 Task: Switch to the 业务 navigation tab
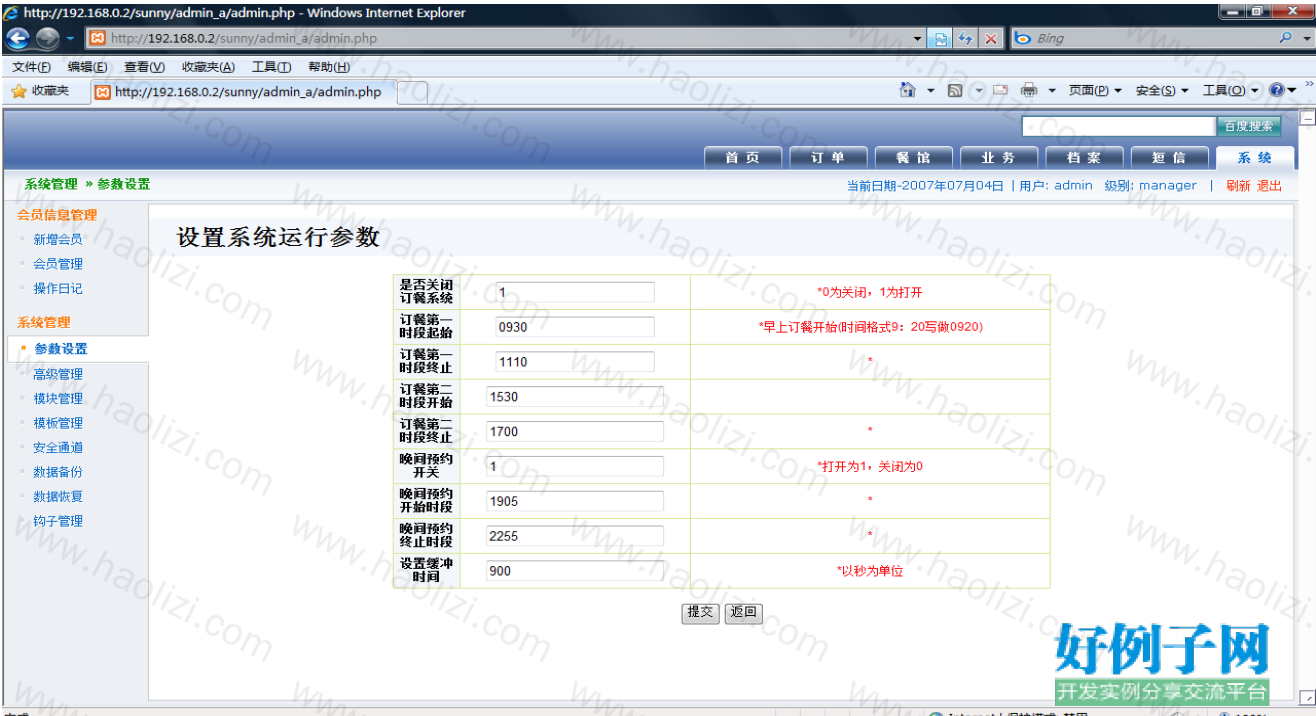pyautogui.click(x=997, y=158)
